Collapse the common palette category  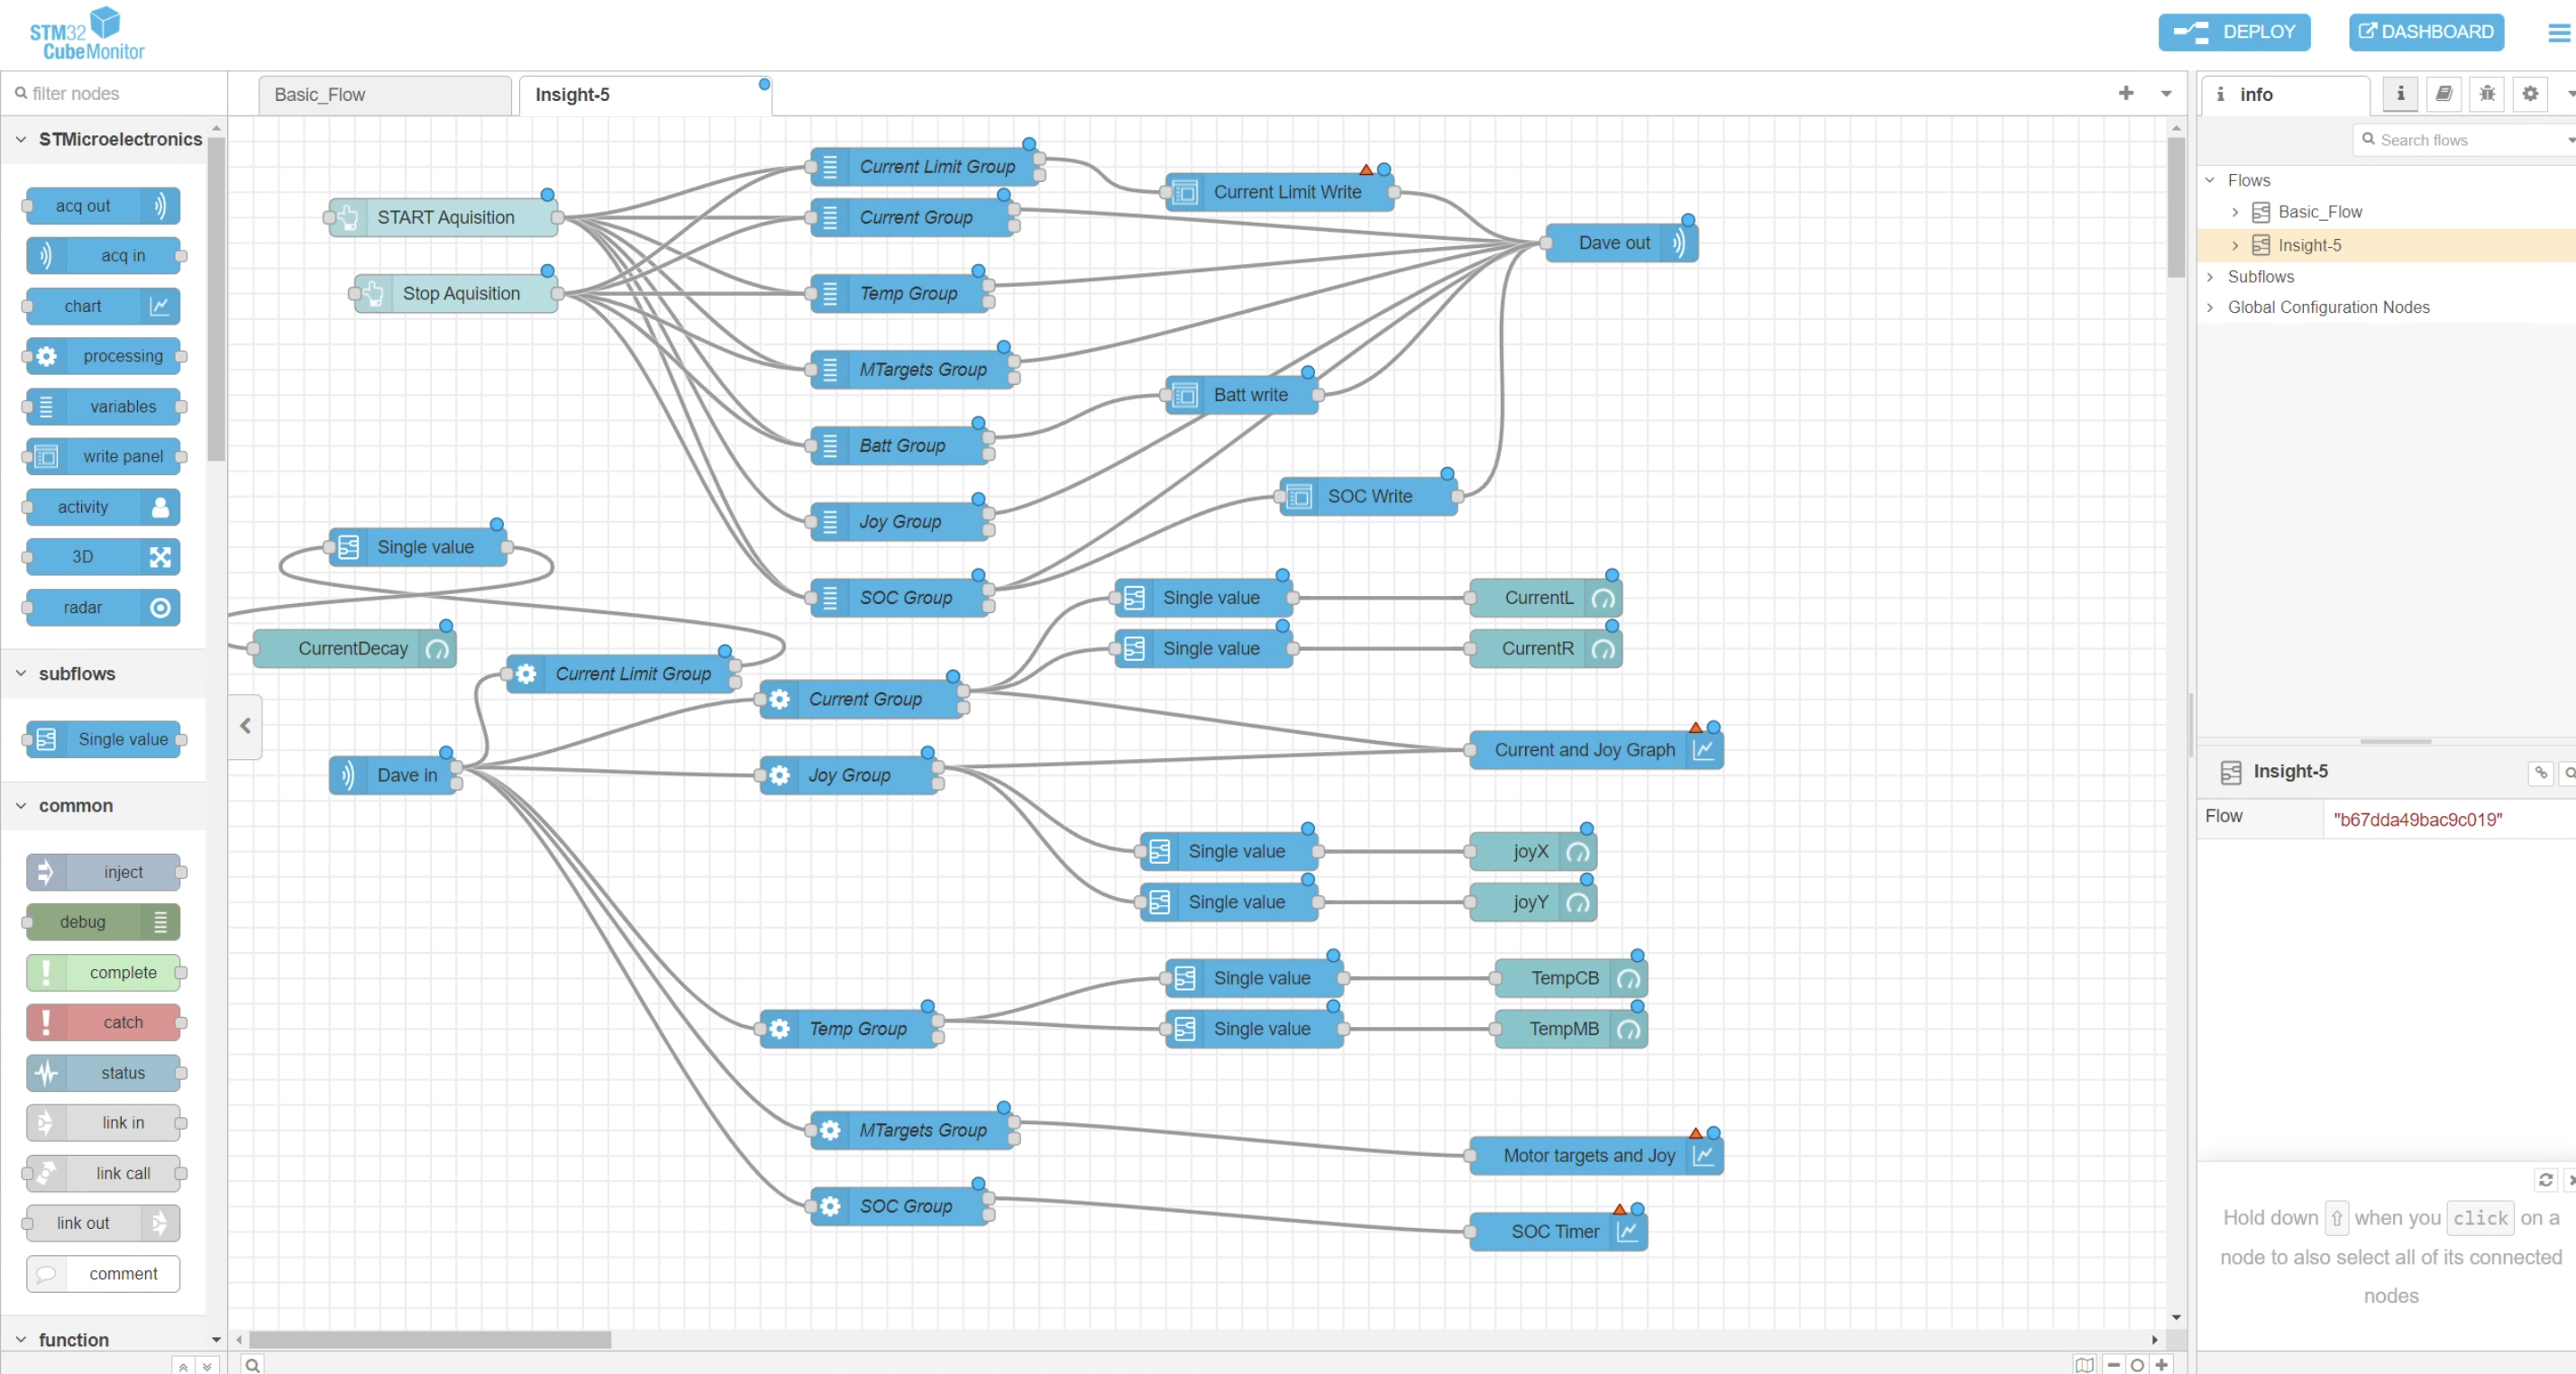(x=104, y=806)
